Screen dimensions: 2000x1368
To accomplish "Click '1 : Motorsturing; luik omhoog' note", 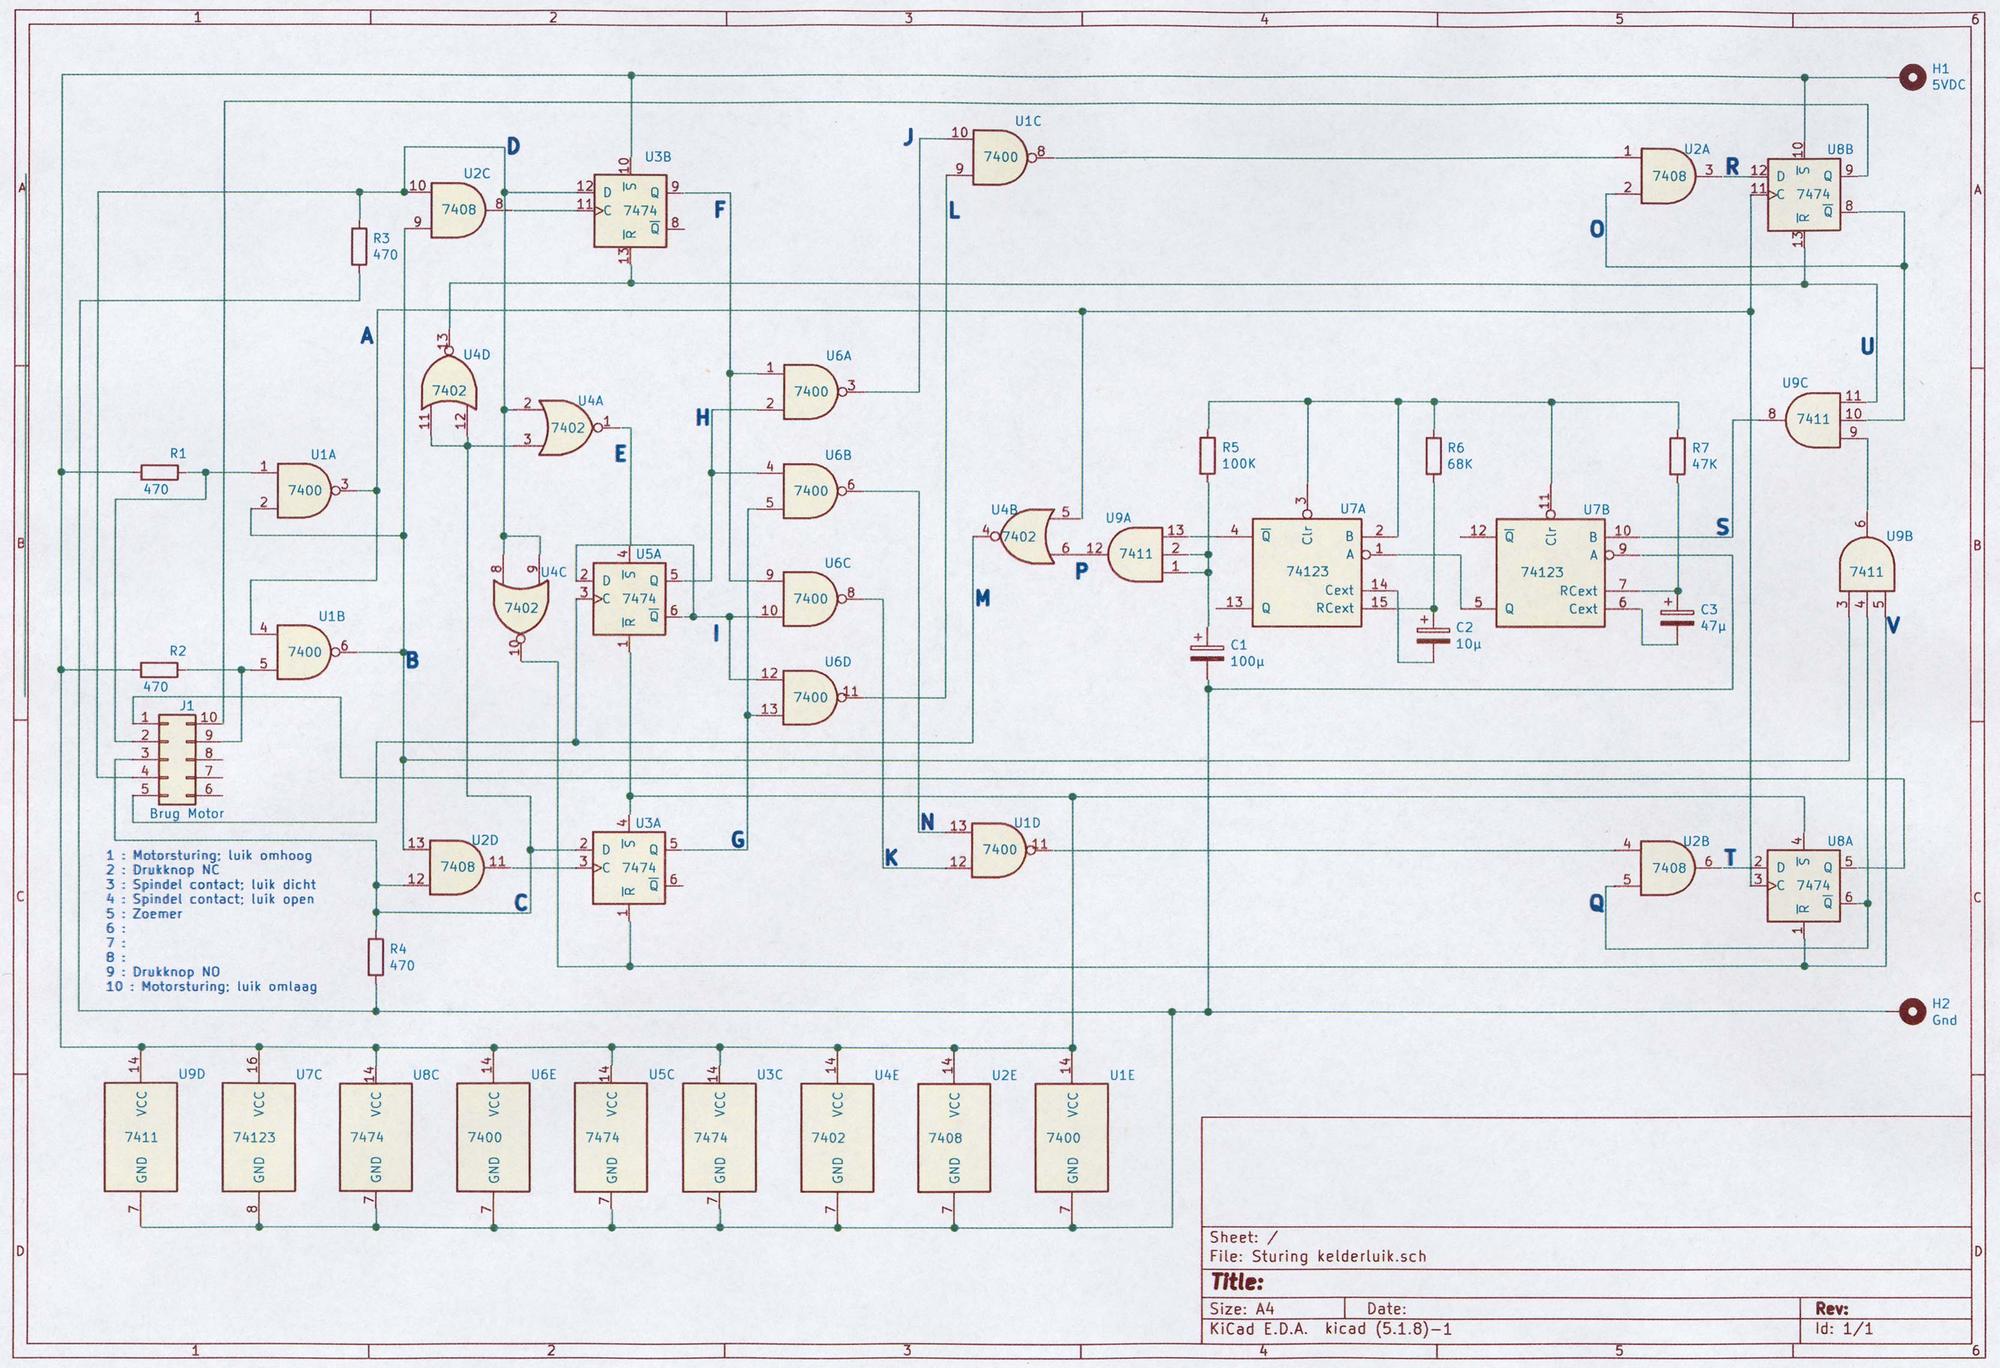I will coord(209,856).
